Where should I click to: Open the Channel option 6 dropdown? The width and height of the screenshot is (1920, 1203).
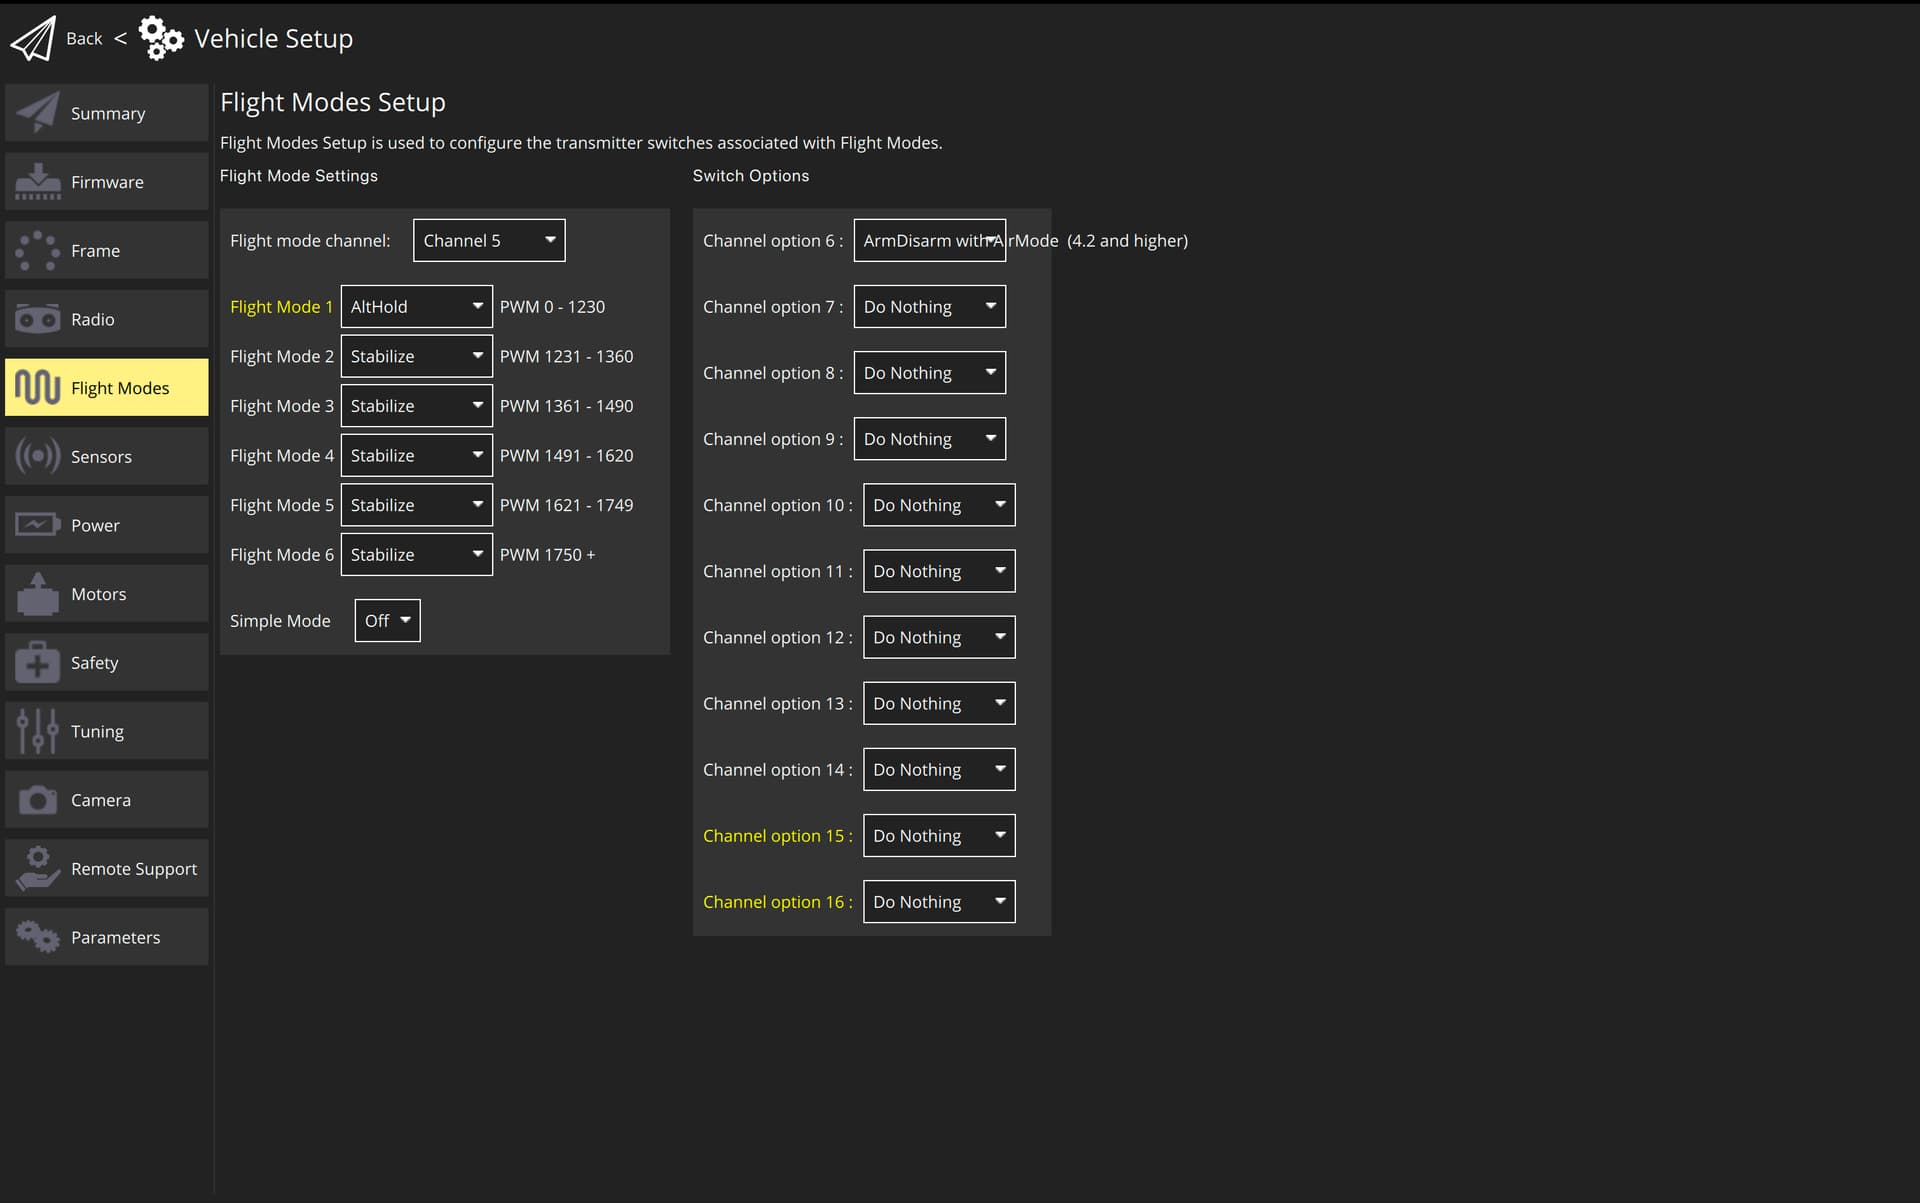coord(929,241)
